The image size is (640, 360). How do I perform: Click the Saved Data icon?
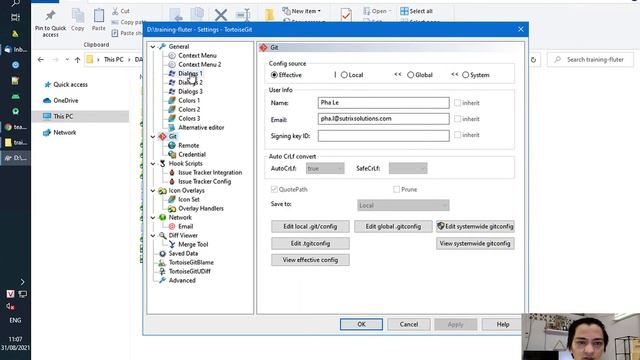162,253
